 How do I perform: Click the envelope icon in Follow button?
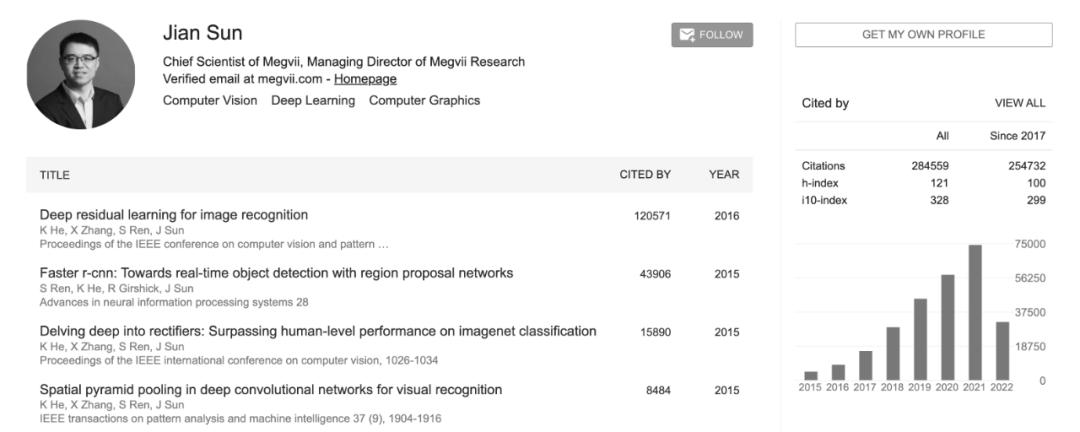(687, 35)
